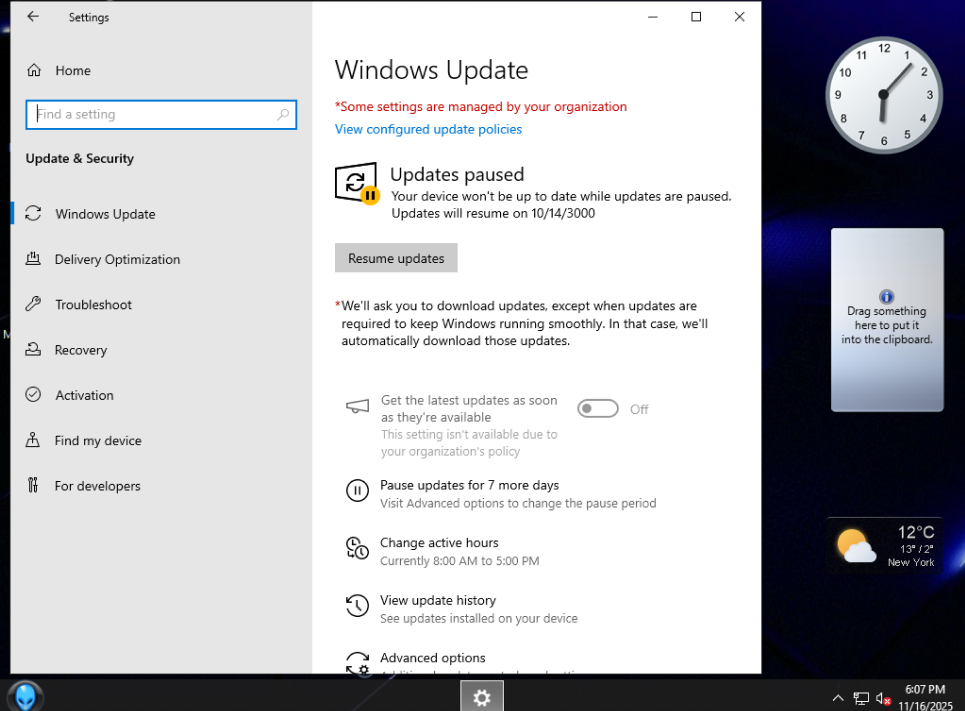This screenshot has height=711, width=965.
Task: Select For developers in the sidebar
Action: 97,486
